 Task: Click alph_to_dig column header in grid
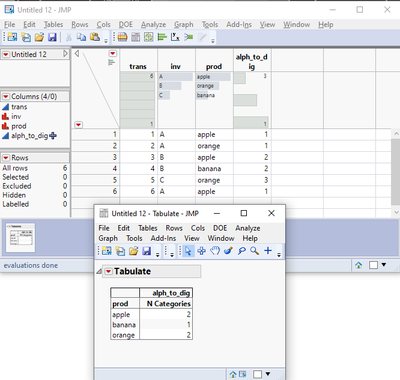pos(252,62)
